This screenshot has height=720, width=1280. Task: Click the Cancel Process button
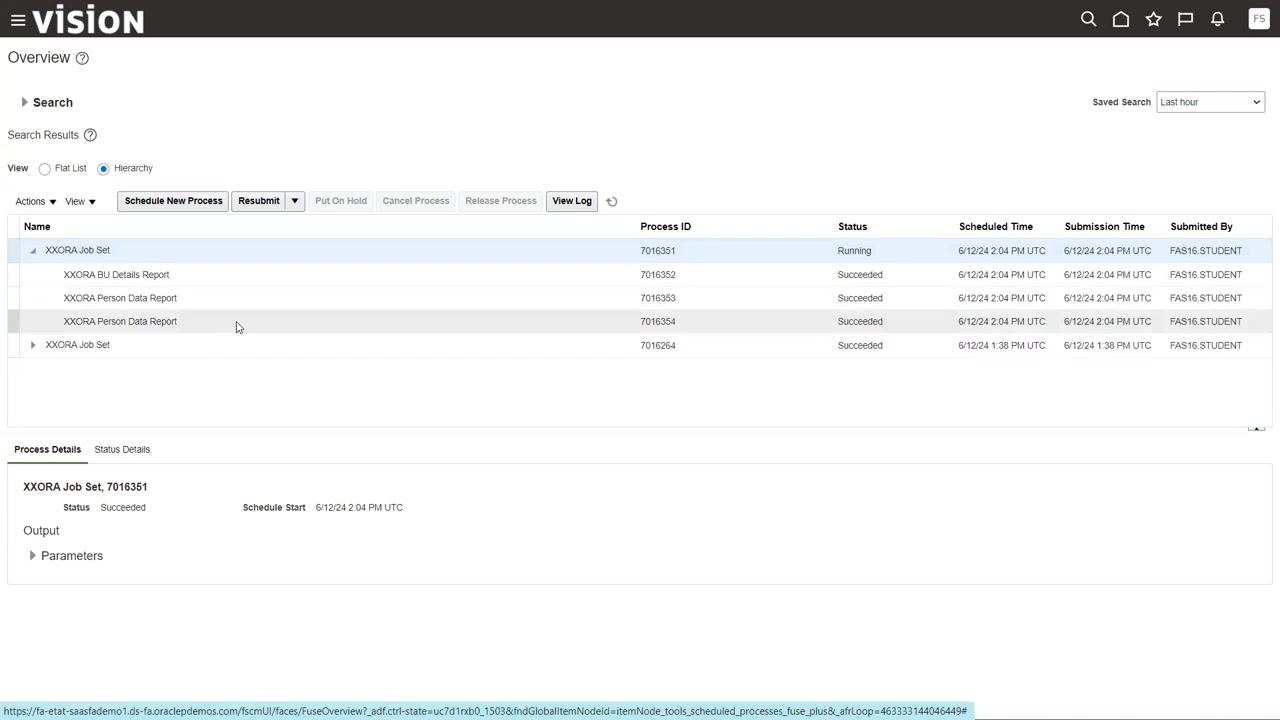coord(416,201)
